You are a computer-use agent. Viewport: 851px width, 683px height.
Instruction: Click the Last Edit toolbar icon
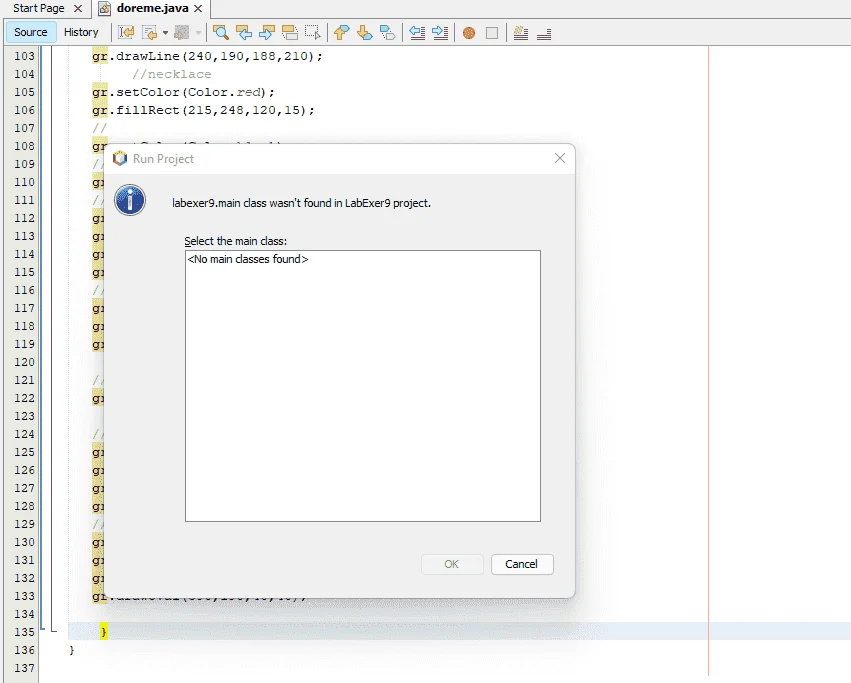pos(126,33)
